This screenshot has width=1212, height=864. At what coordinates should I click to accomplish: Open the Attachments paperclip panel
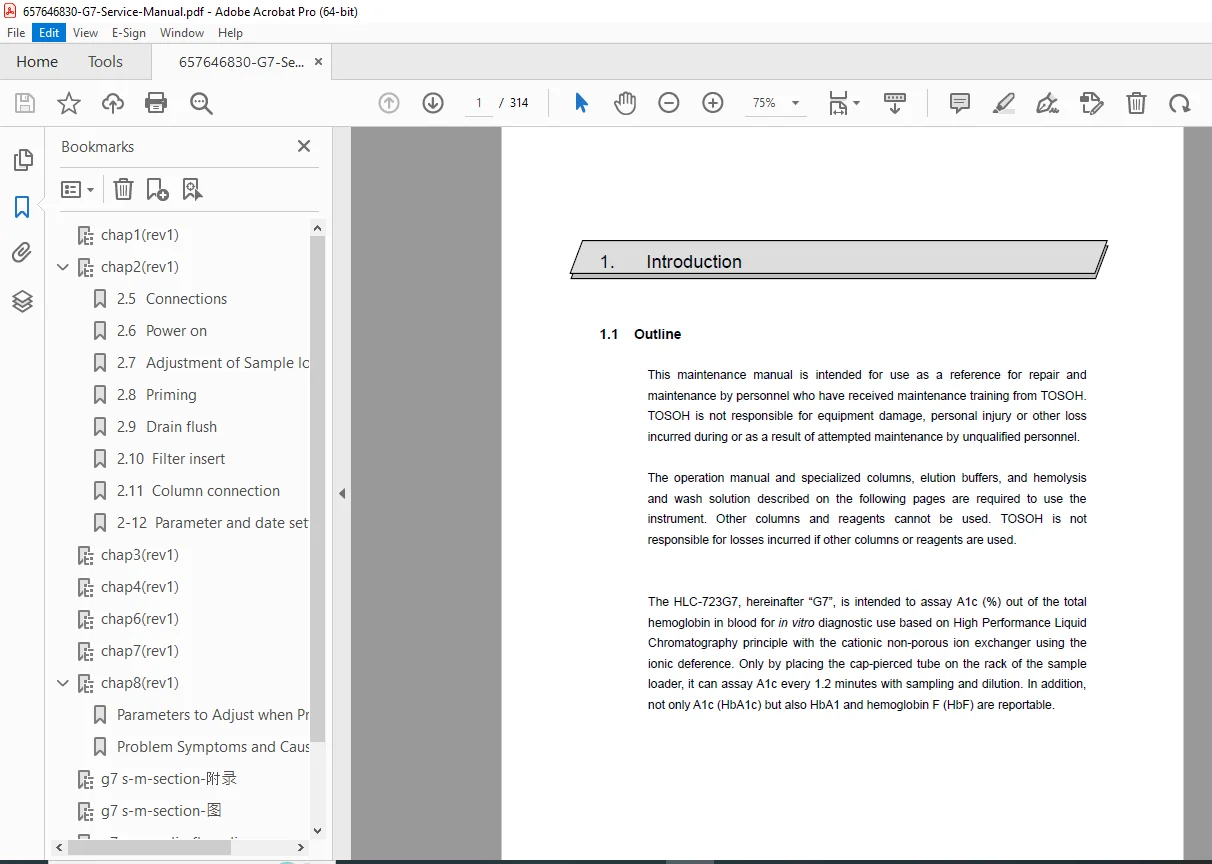point(22,253)
